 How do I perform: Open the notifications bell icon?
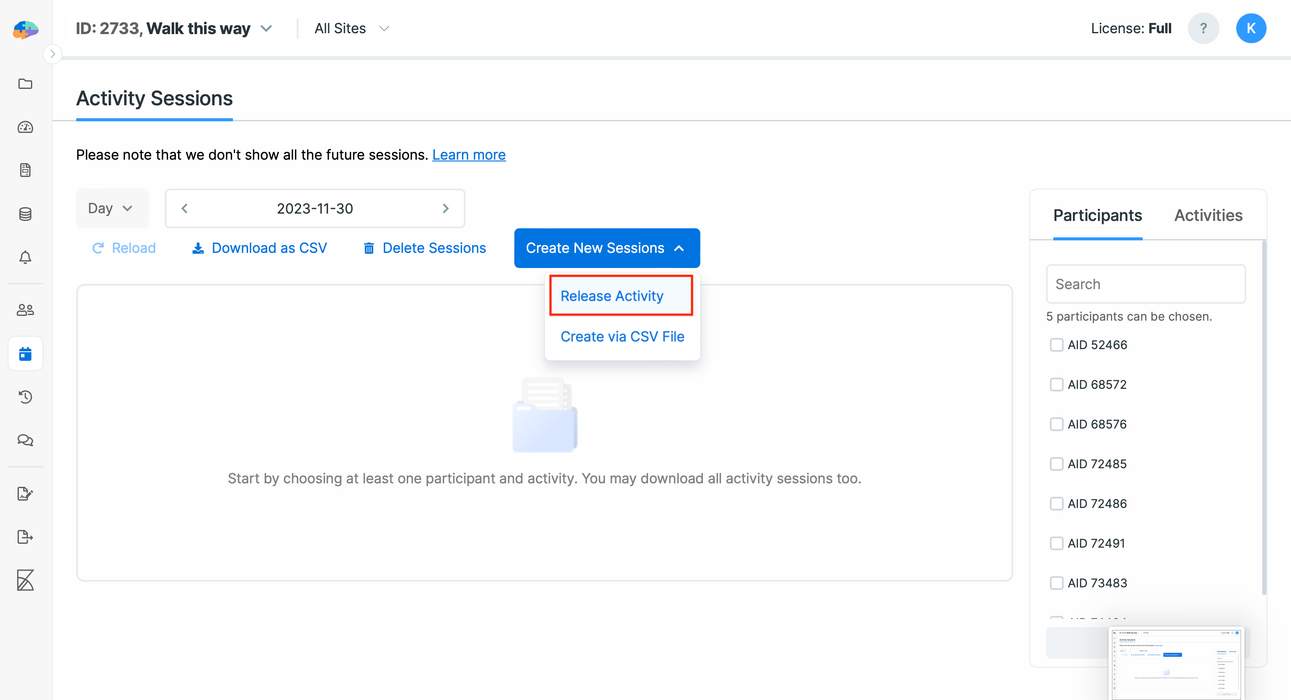click(25, 257)
